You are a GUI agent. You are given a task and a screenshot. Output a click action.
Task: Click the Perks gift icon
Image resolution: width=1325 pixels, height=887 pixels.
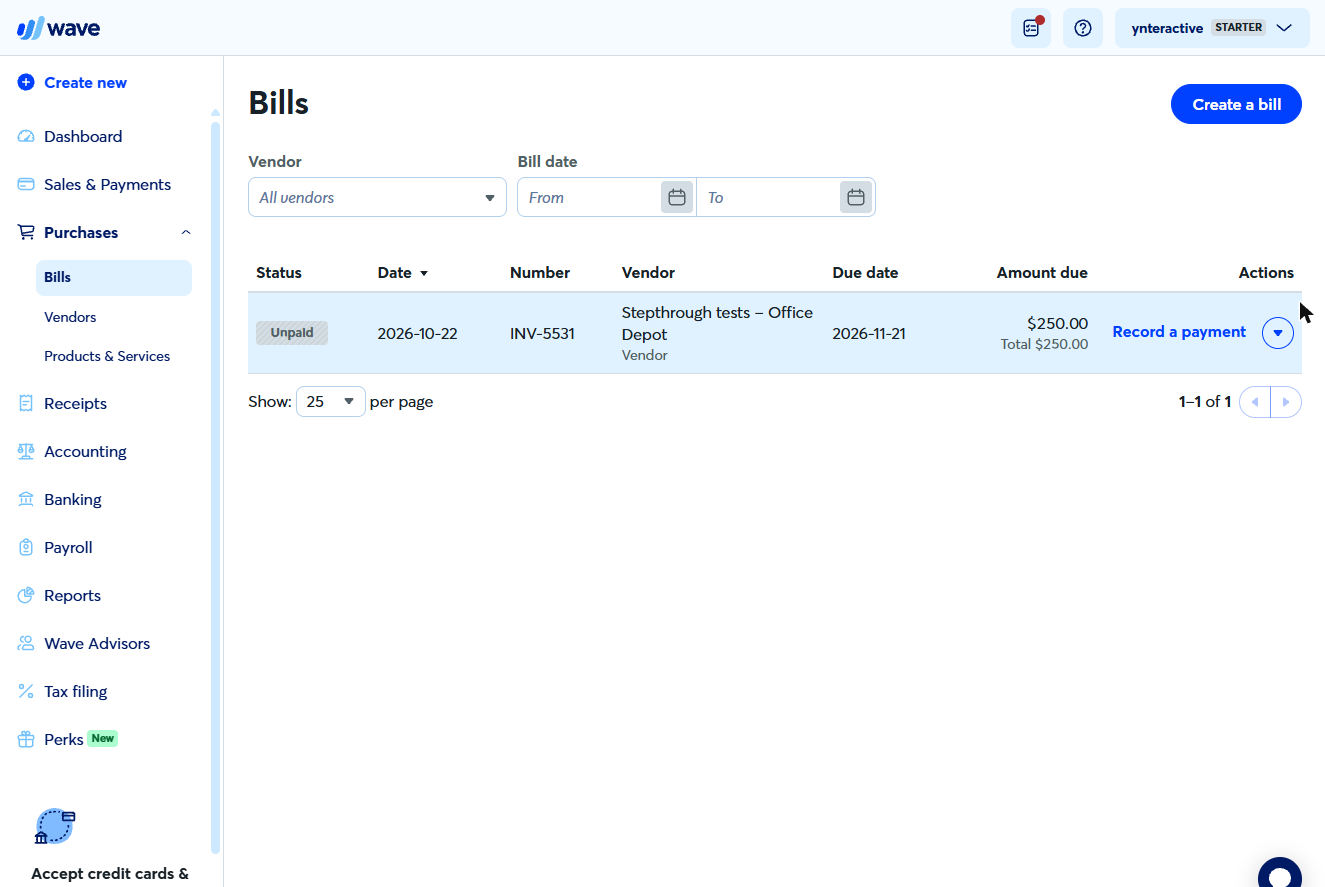[26, 740]
